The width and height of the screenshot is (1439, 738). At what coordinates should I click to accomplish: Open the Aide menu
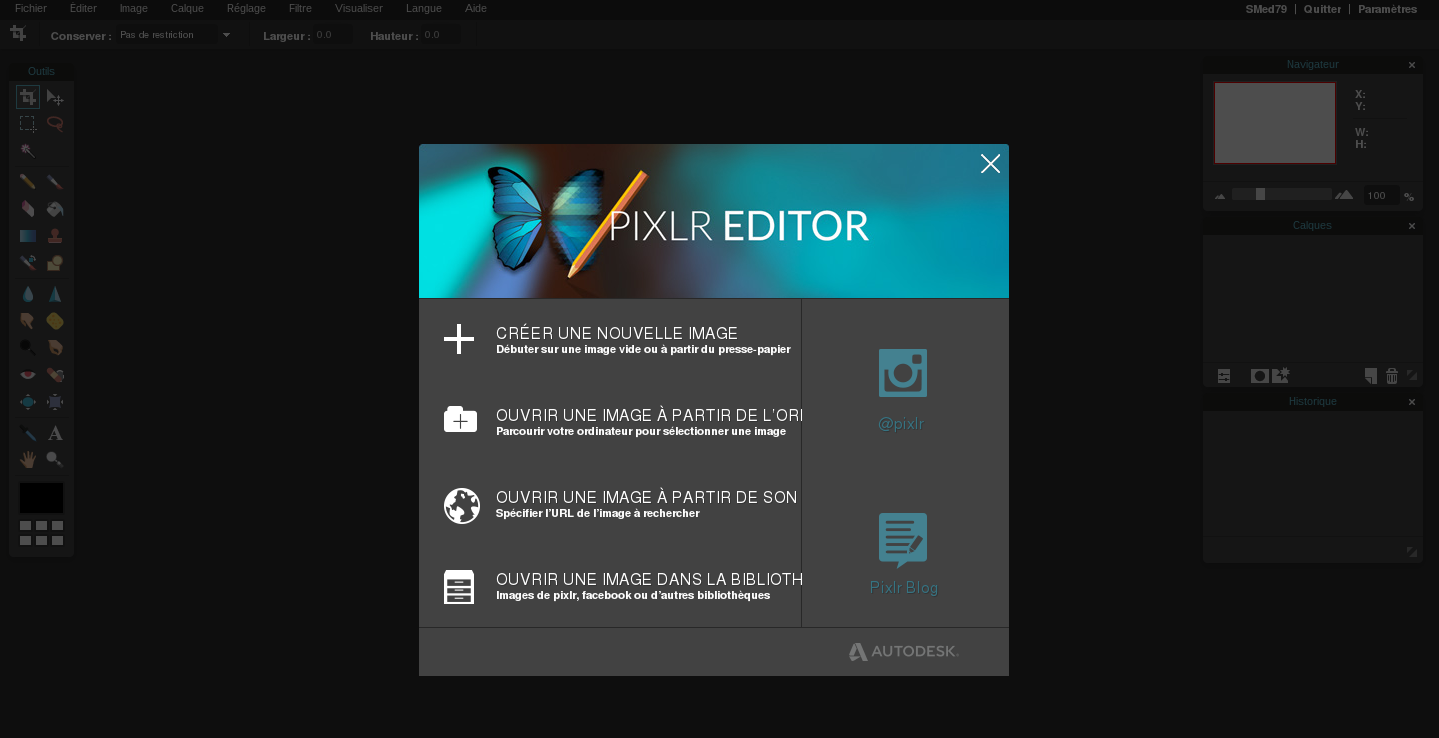click(x=476, y=8)
